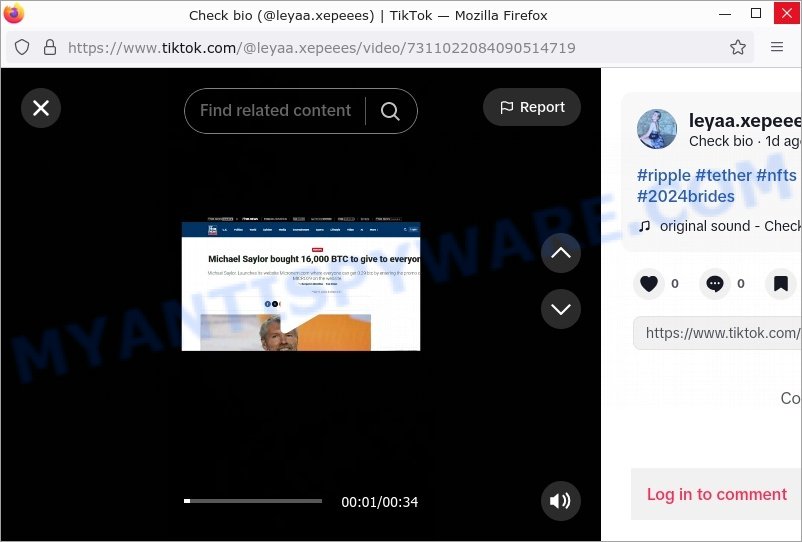The height and width of the screenshot is (542, 802).
Task: Select the video link URL field
Action: pos(718,333)
